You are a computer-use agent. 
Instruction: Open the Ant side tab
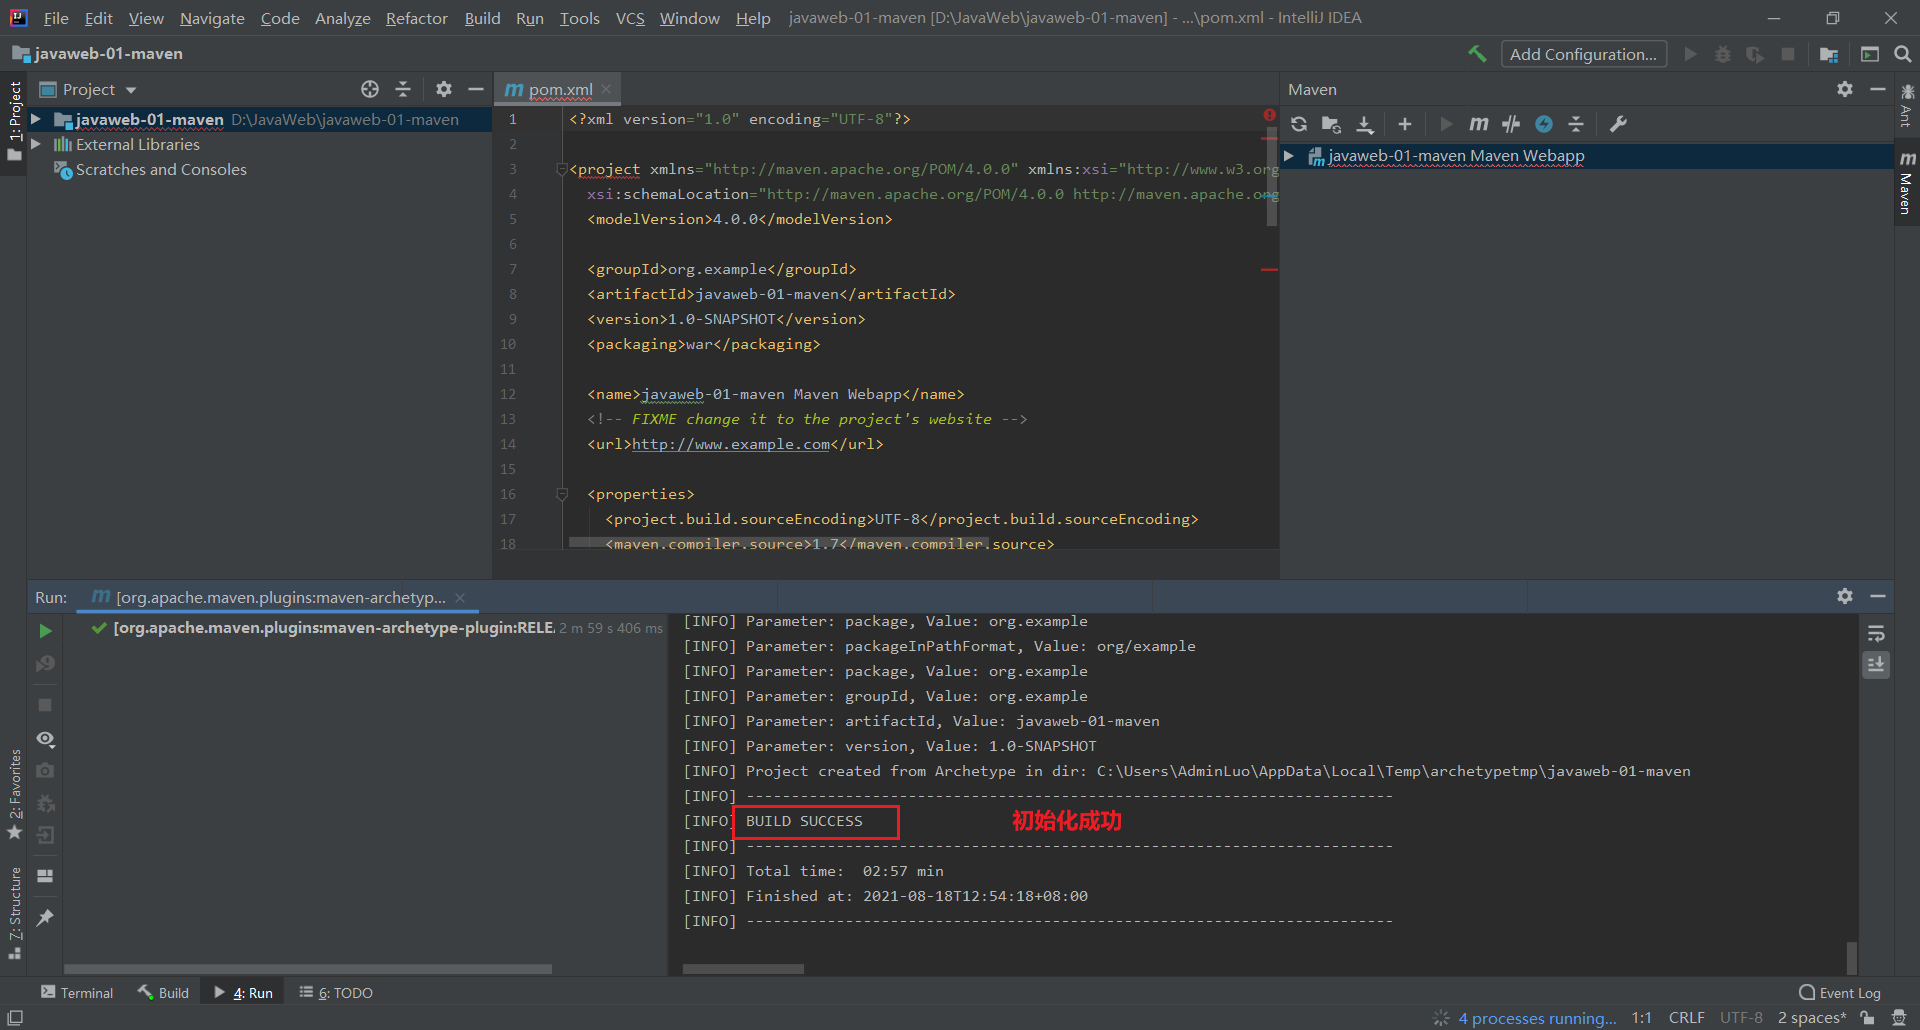tap(1906, 106)
